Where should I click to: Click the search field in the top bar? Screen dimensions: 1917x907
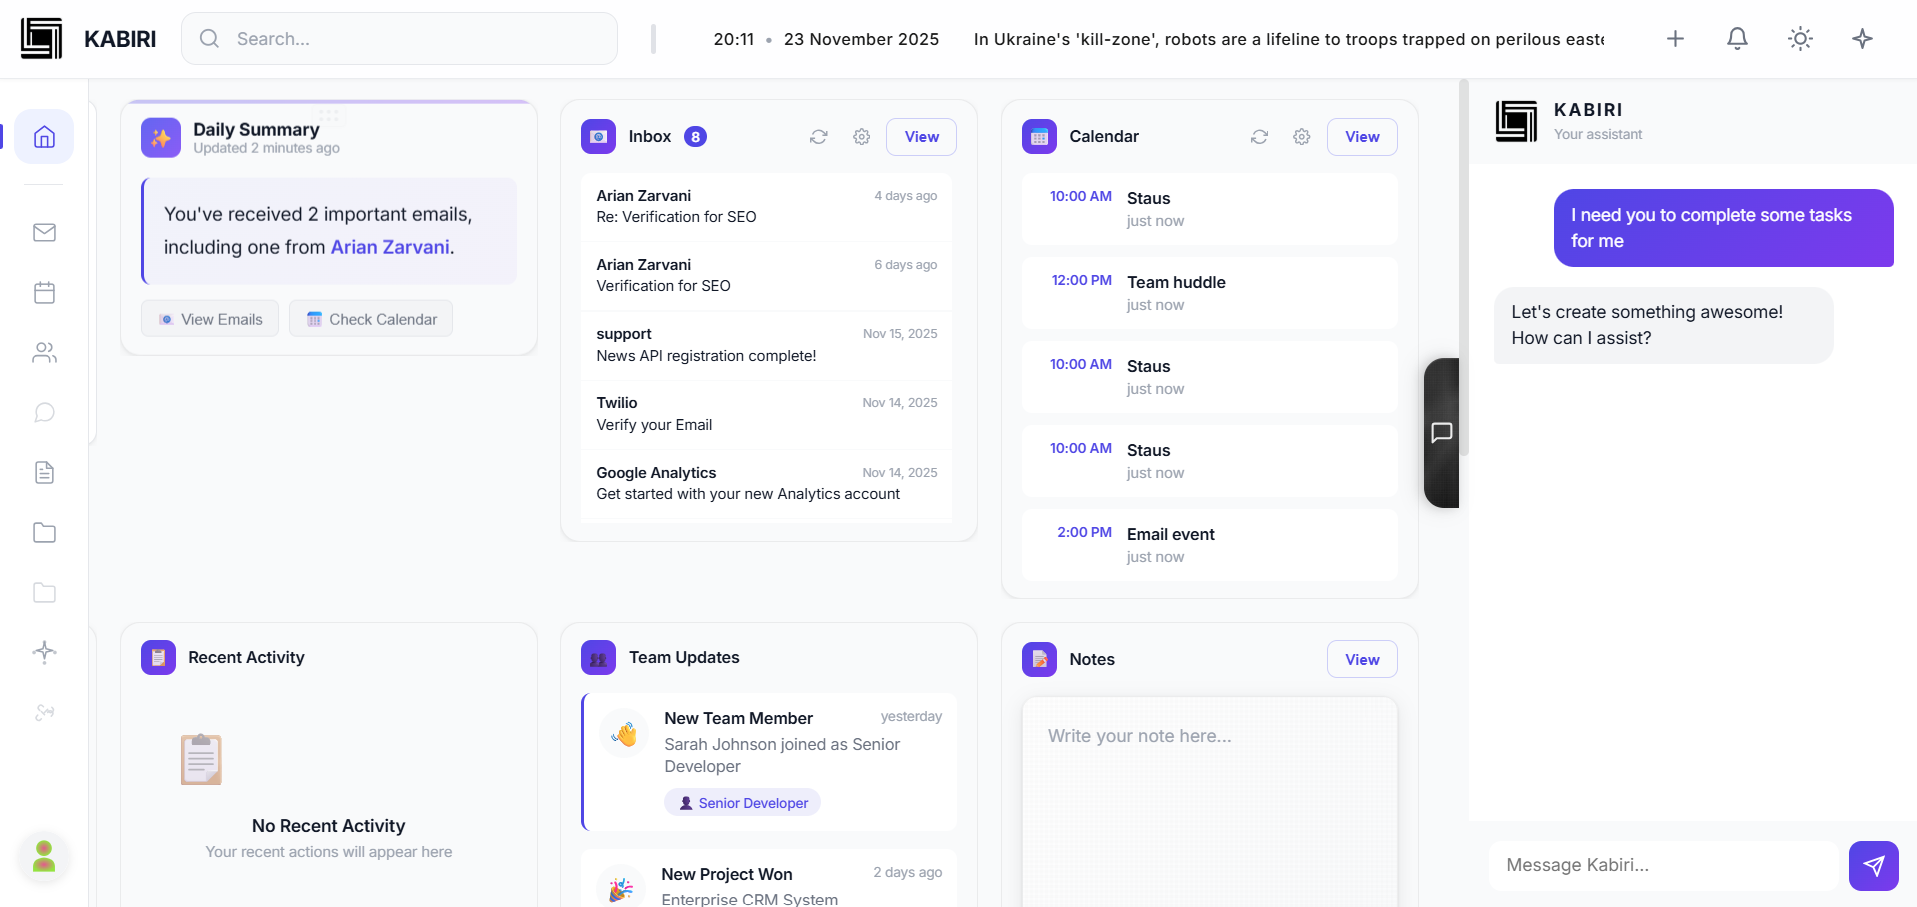pos(398,38)
